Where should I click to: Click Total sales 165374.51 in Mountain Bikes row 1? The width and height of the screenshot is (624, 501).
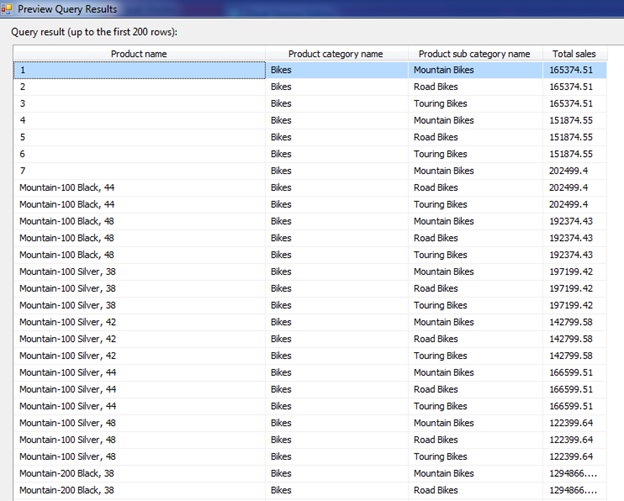(574, 70)
